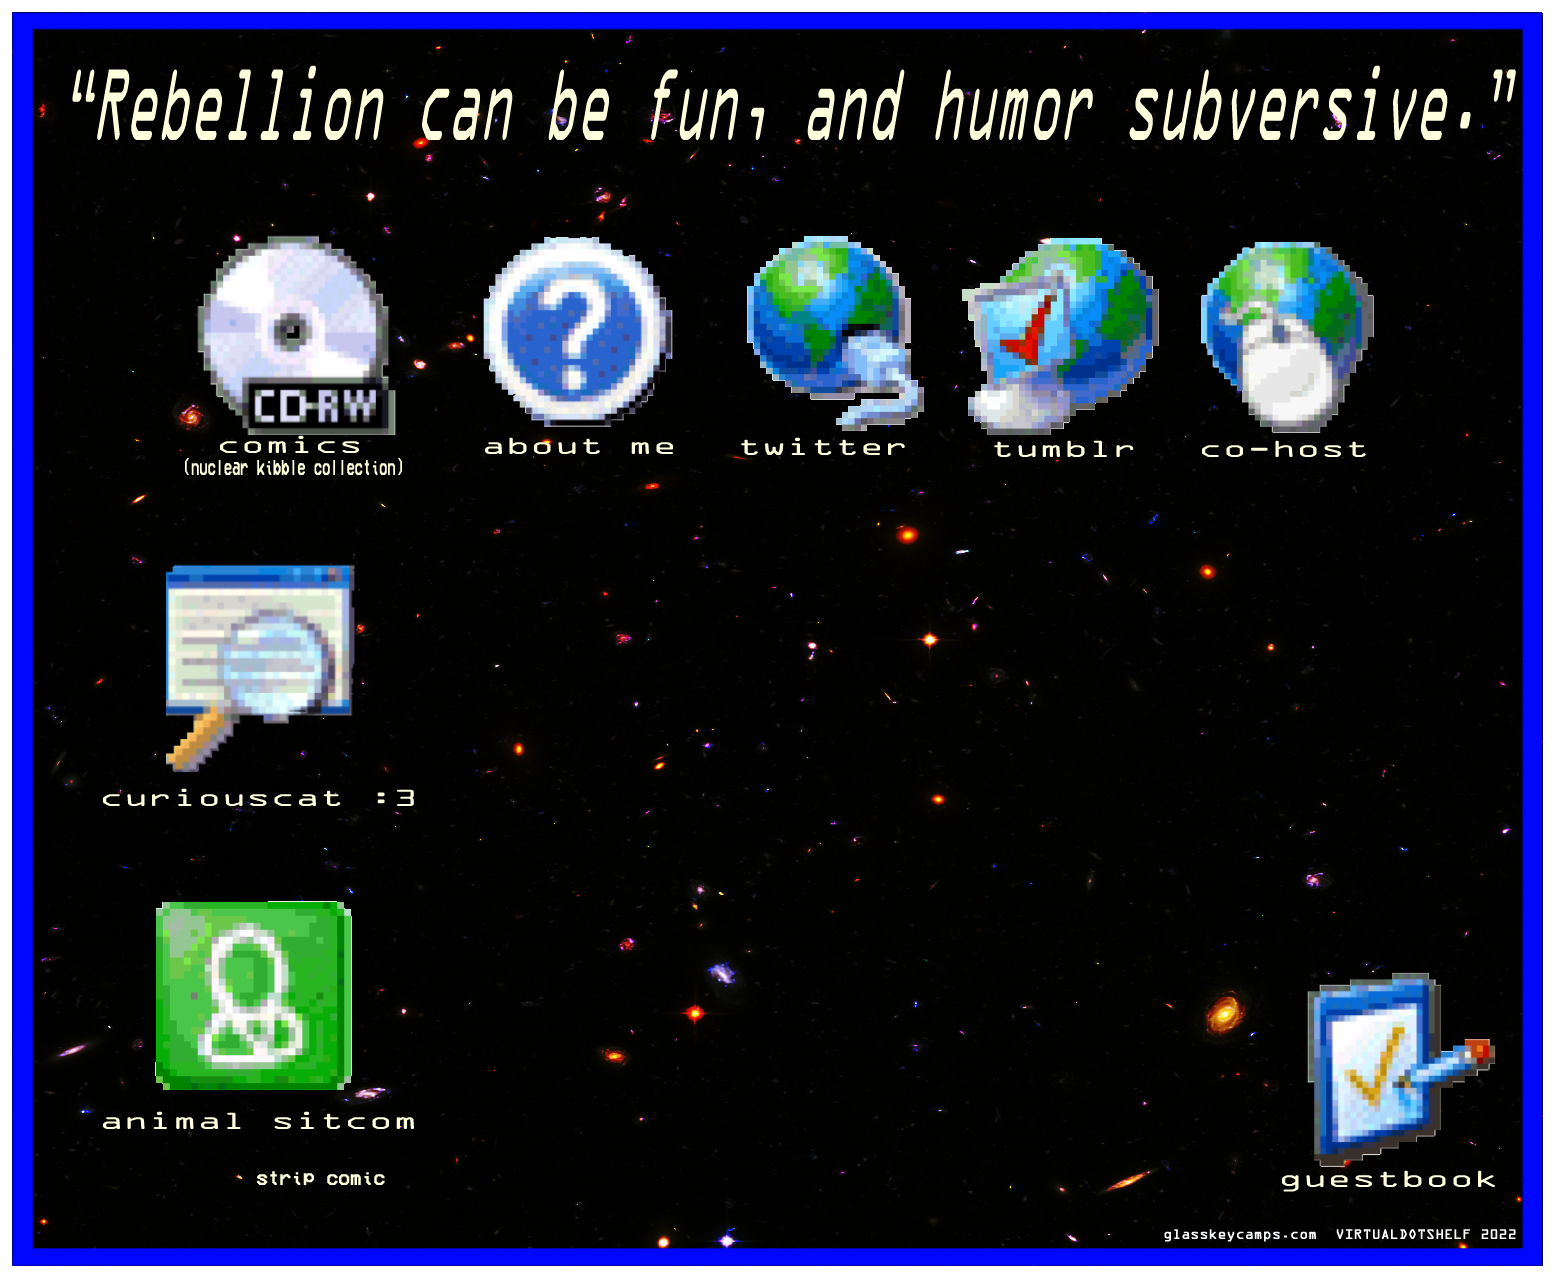
Task: Open the tumblr globe and monitor icon
Action: 1060,335
